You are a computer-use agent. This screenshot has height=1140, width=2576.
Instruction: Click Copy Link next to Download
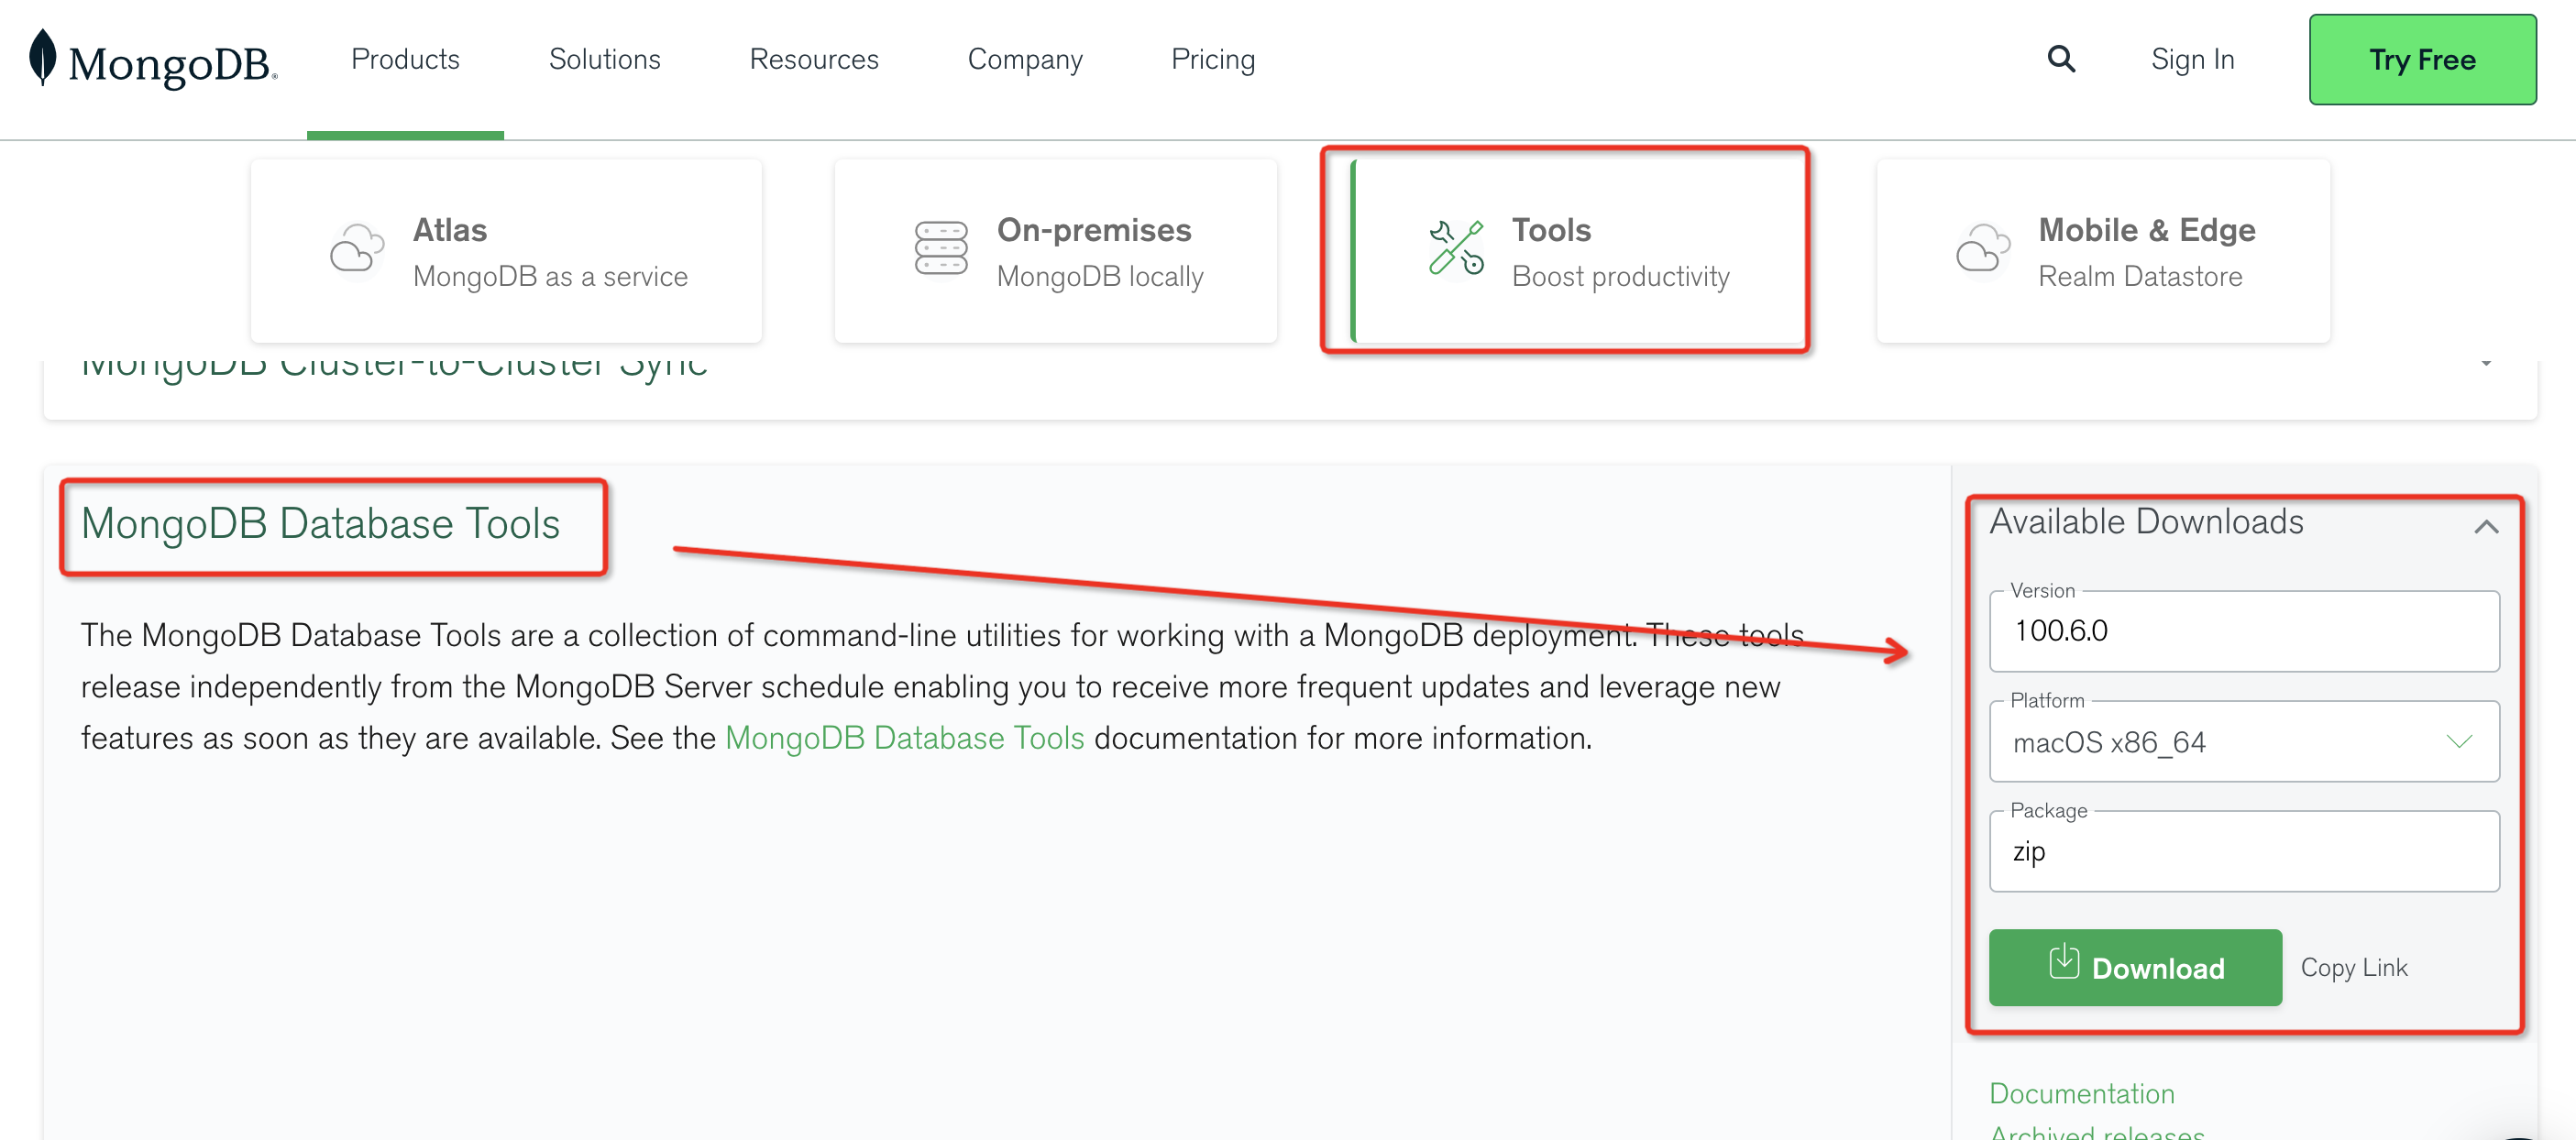2353,967
